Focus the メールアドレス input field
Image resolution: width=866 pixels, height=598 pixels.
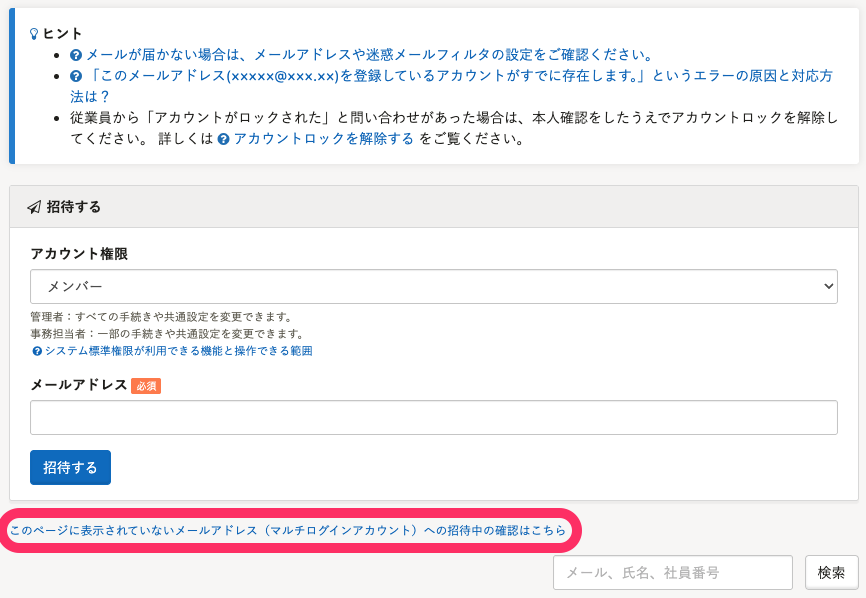433,418
